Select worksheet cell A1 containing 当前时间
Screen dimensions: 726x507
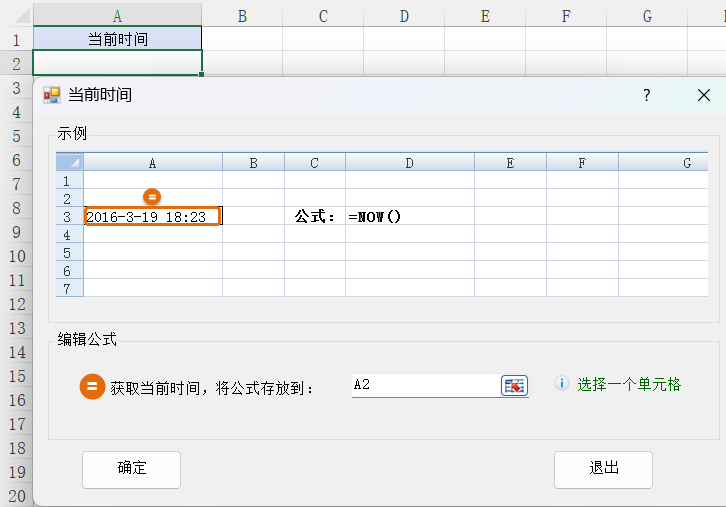coord(118,39)
